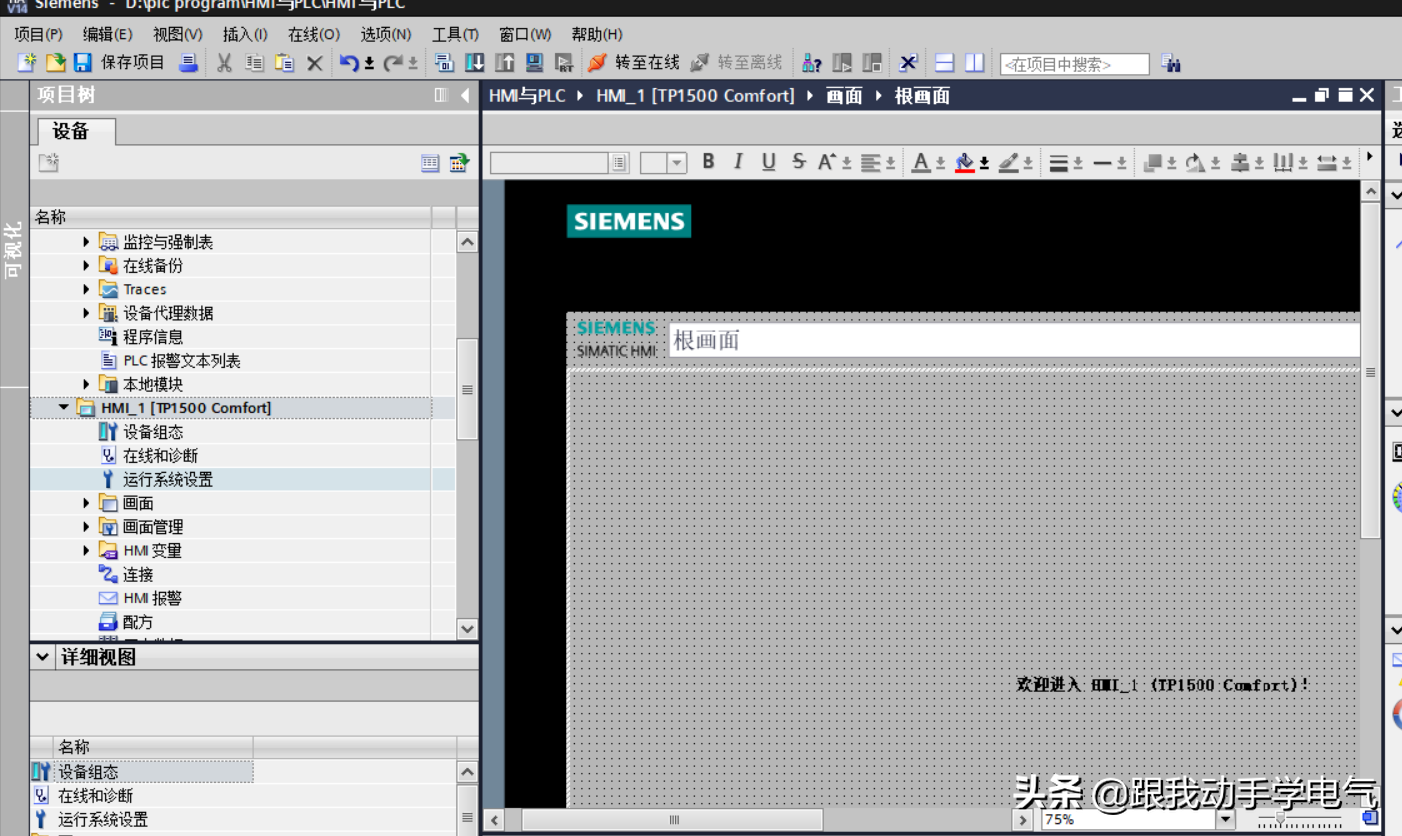Click the fill color bucket swatch
This screenshot has height=836, width=1402.
coord(964,162)
